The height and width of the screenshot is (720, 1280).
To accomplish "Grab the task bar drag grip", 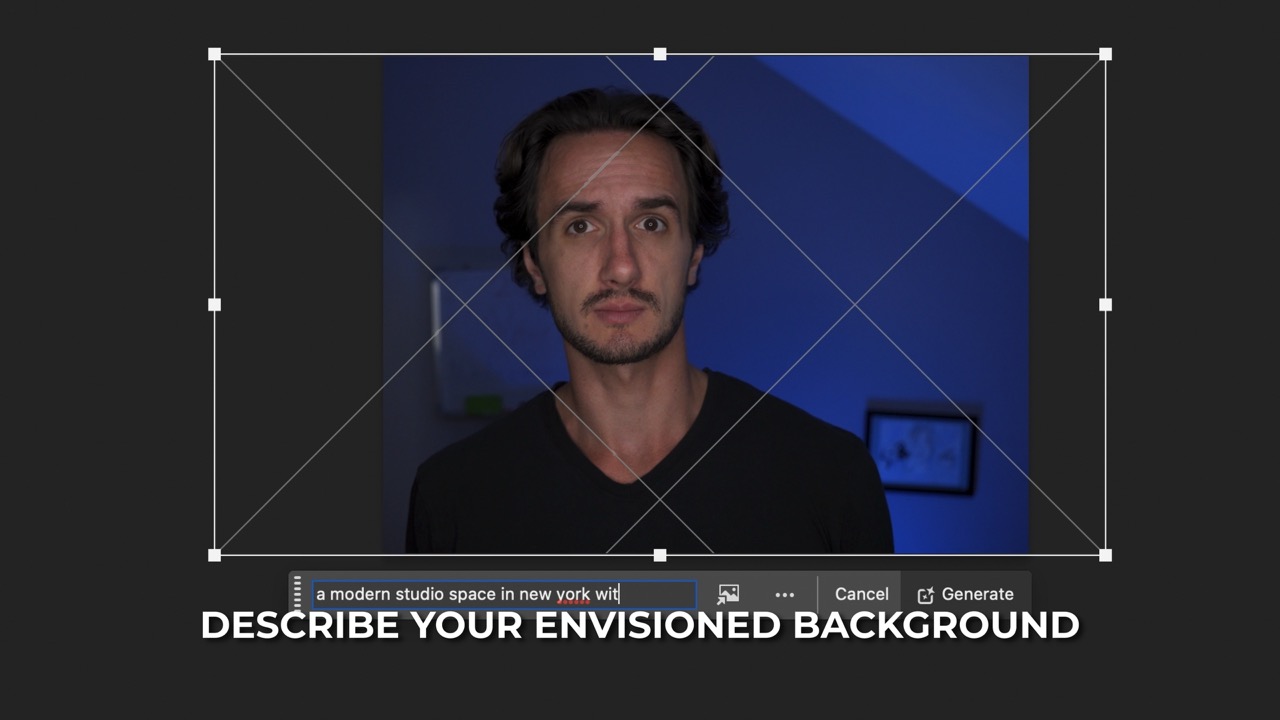I will 297,593.
